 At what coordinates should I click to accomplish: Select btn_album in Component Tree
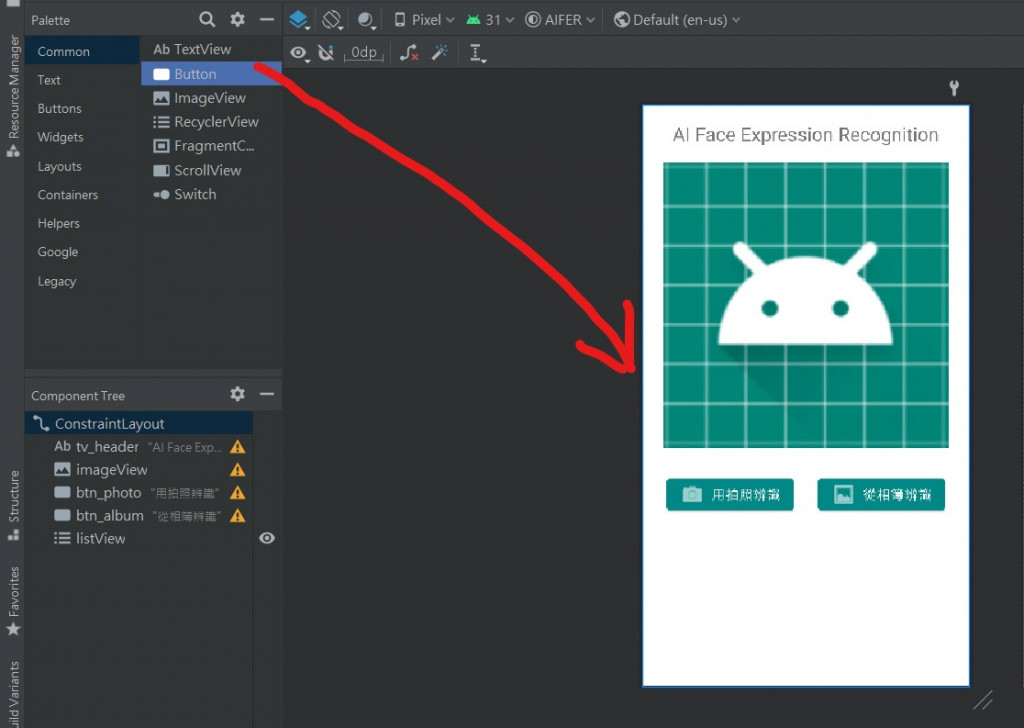139,516
